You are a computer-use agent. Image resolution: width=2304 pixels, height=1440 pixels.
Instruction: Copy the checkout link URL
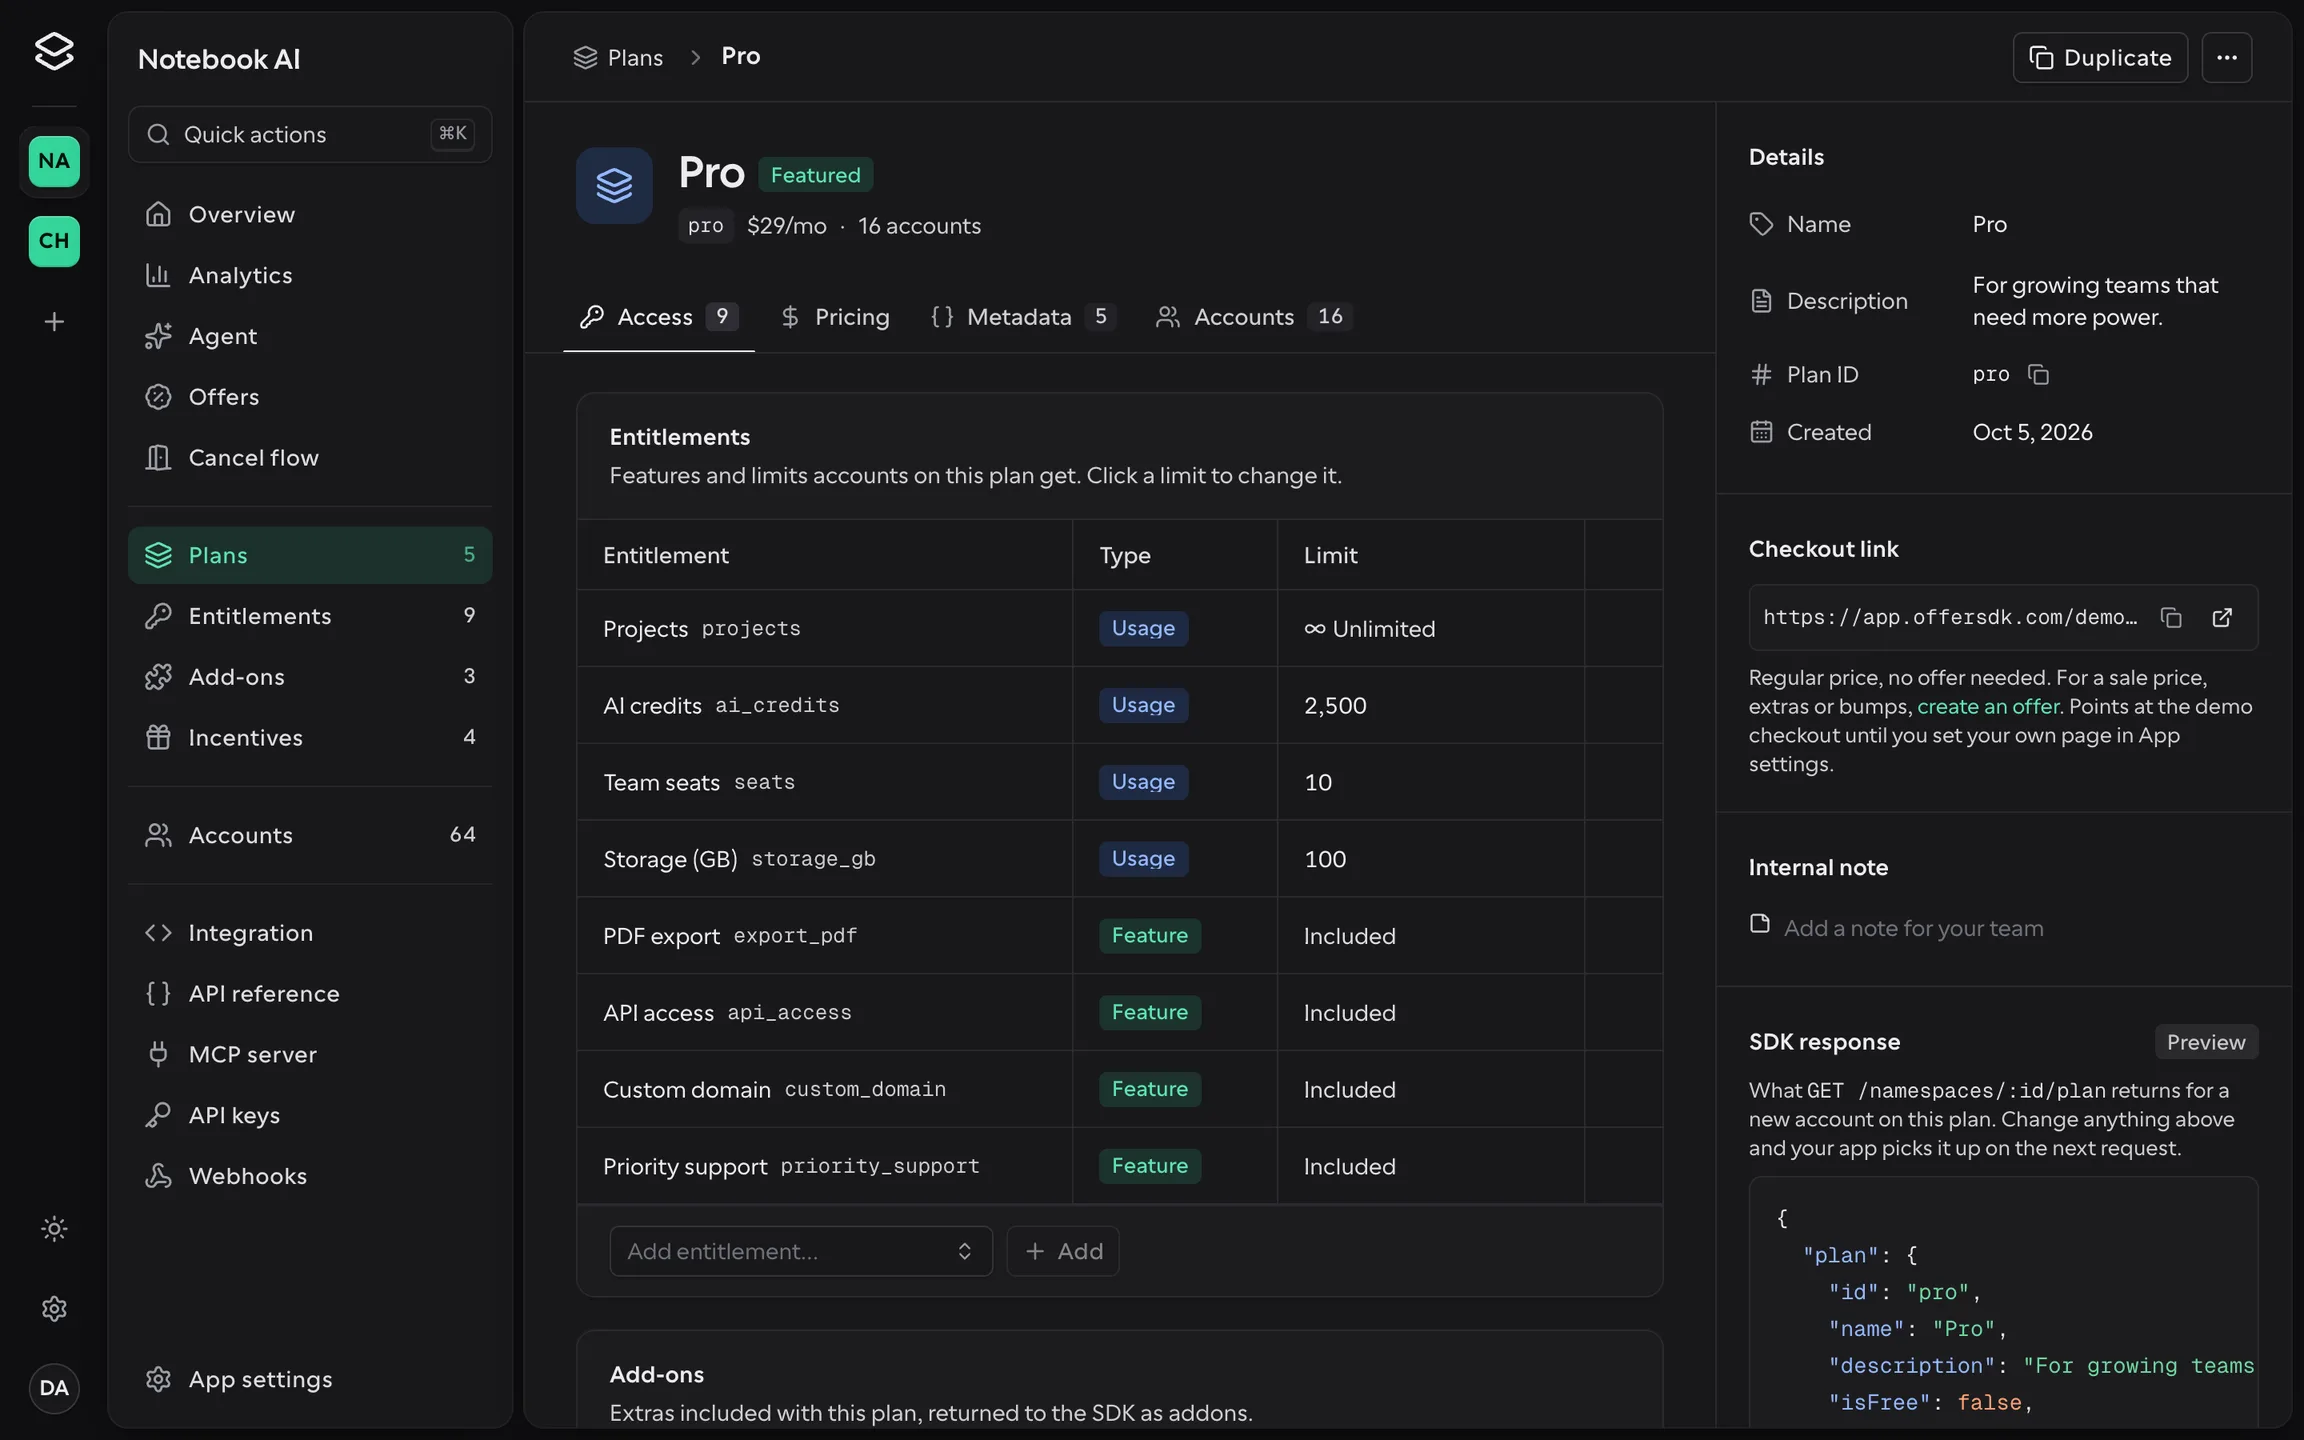pyautogui.click(x=2171, y=618)
